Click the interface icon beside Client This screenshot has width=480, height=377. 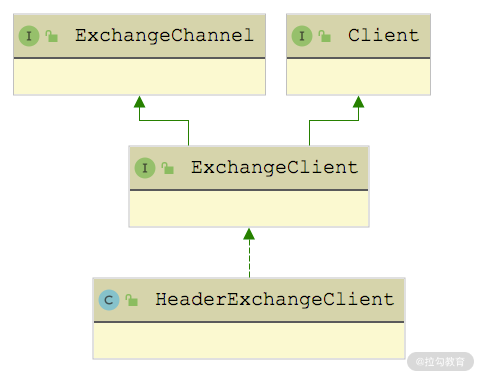[x=302, y=36]
